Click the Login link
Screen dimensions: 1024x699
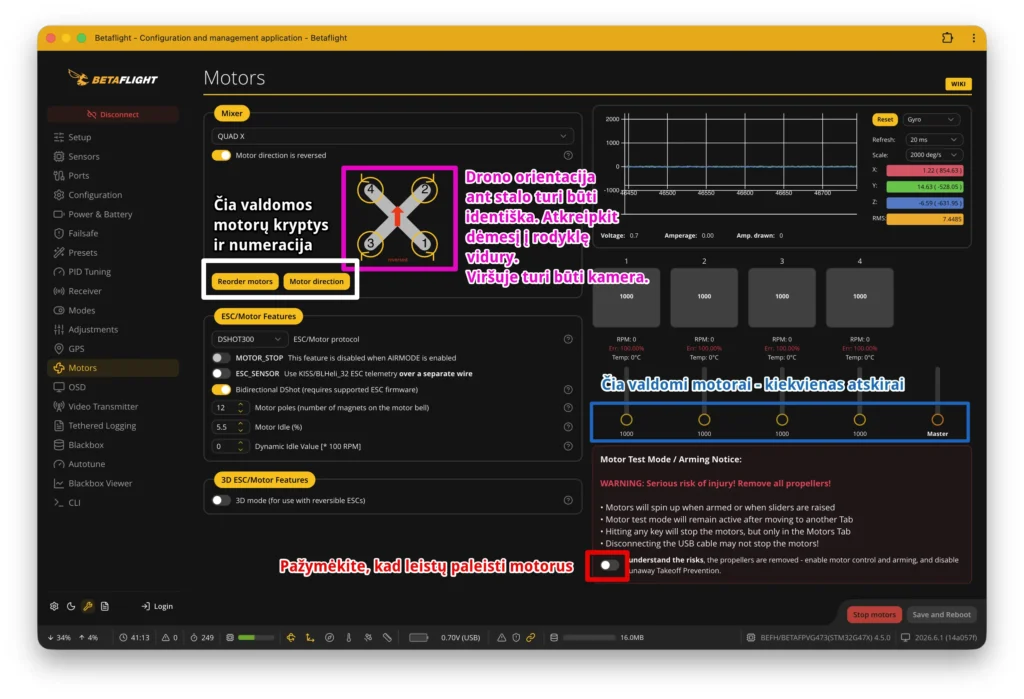point(157,606)
